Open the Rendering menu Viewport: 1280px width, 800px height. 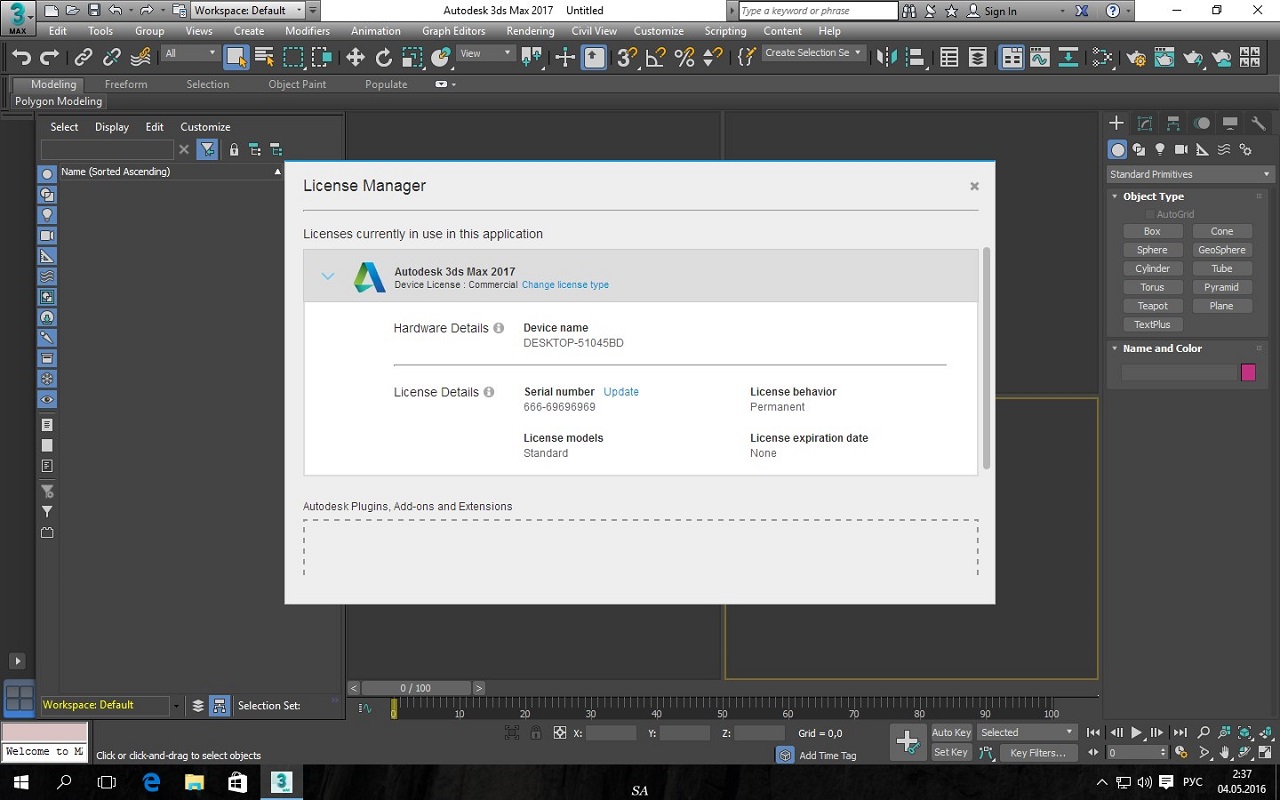tap(530, 31)
